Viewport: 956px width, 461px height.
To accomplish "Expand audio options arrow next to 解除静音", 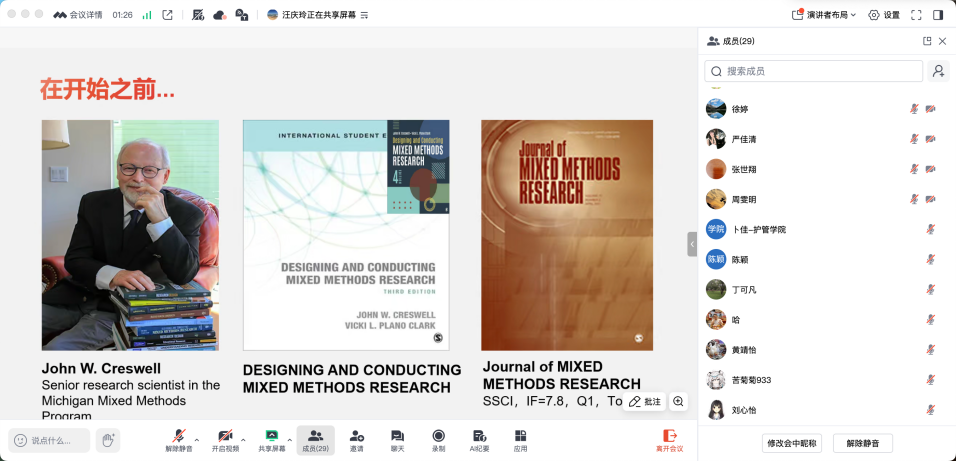I will coord(196,439).
